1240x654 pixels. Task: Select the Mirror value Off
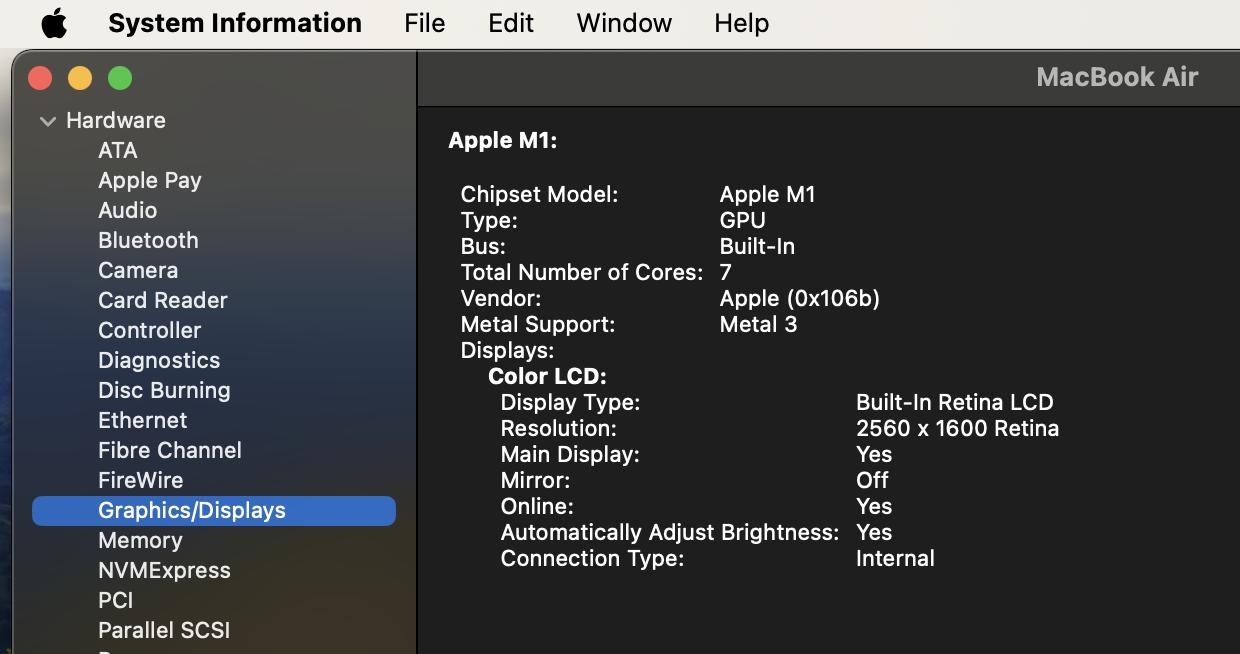coord(872,480)
